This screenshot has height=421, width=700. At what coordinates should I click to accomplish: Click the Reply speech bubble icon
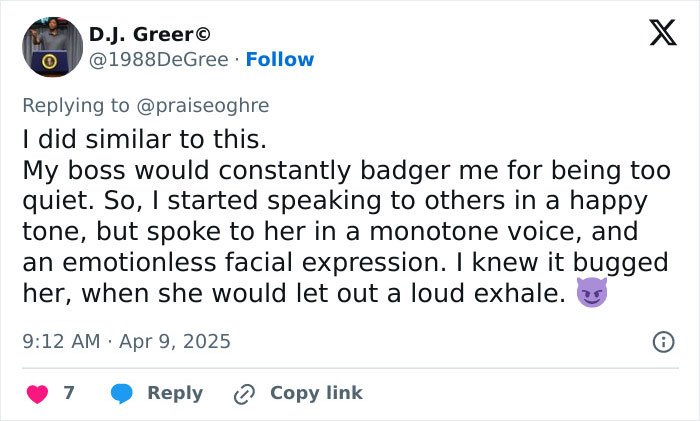point(121,393)
